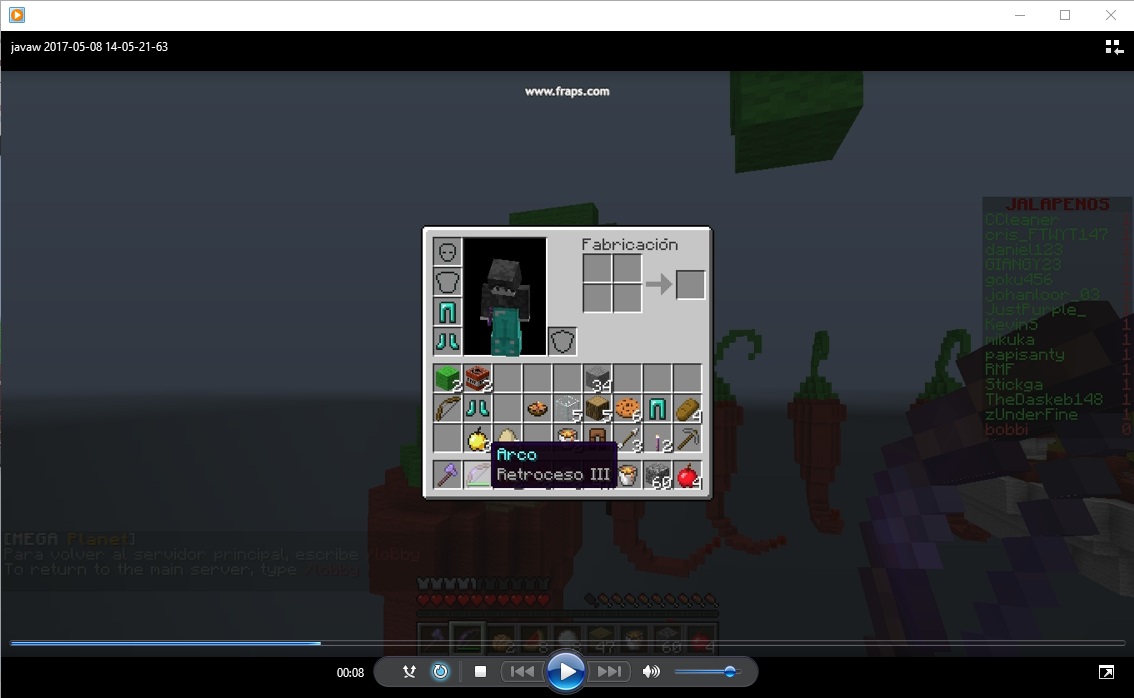Stop the video playback
The height and width of the screenshot is (698, 1134).
[480, 672]
